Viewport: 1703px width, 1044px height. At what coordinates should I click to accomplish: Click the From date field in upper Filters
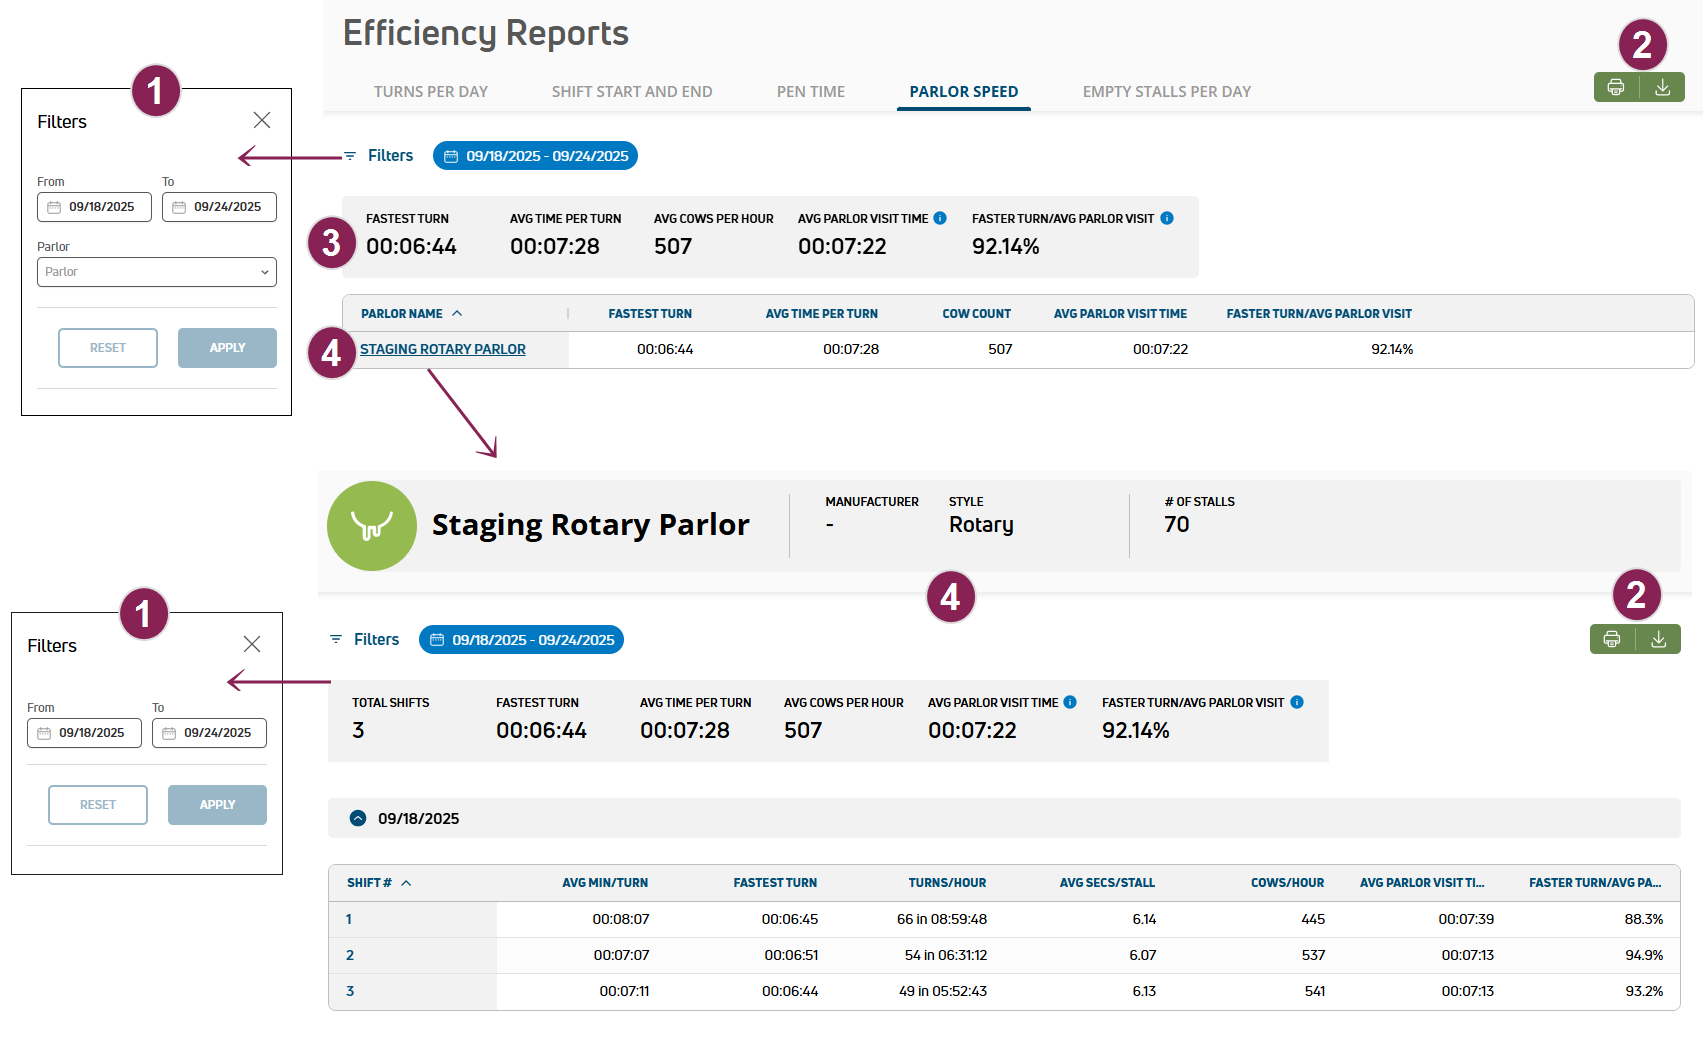pos(95,207)
